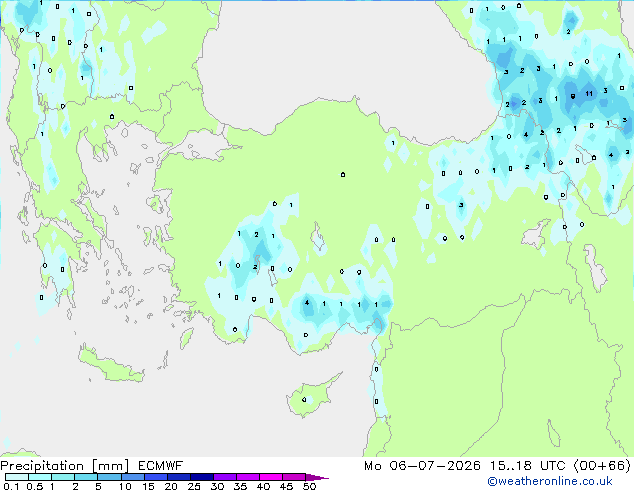The height and width of the screenshot is (490, 634).
Task: Click the "40" legend scale label
Action: click(263, 486)
